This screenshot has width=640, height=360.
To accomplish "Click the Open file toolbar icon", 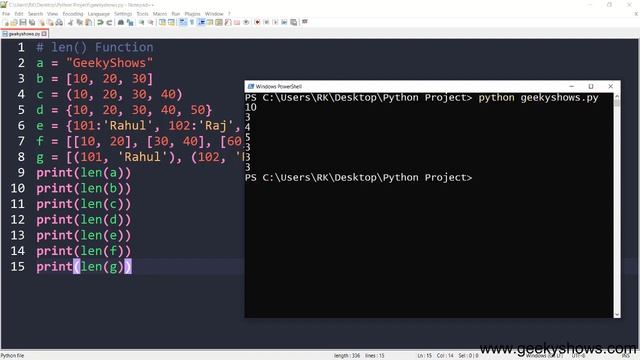I will point(14,22).
